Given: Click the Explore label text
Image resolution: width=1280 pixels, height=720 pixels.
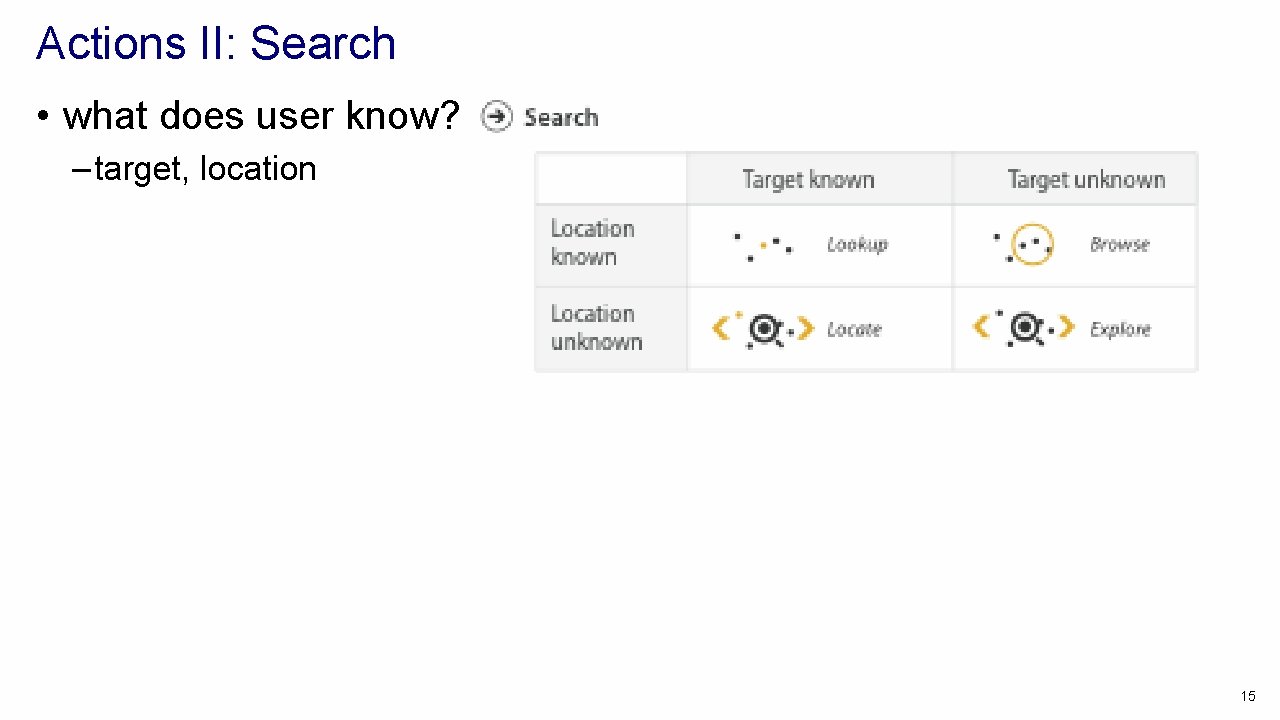Looking at the screenshot, I should 1120,330.
